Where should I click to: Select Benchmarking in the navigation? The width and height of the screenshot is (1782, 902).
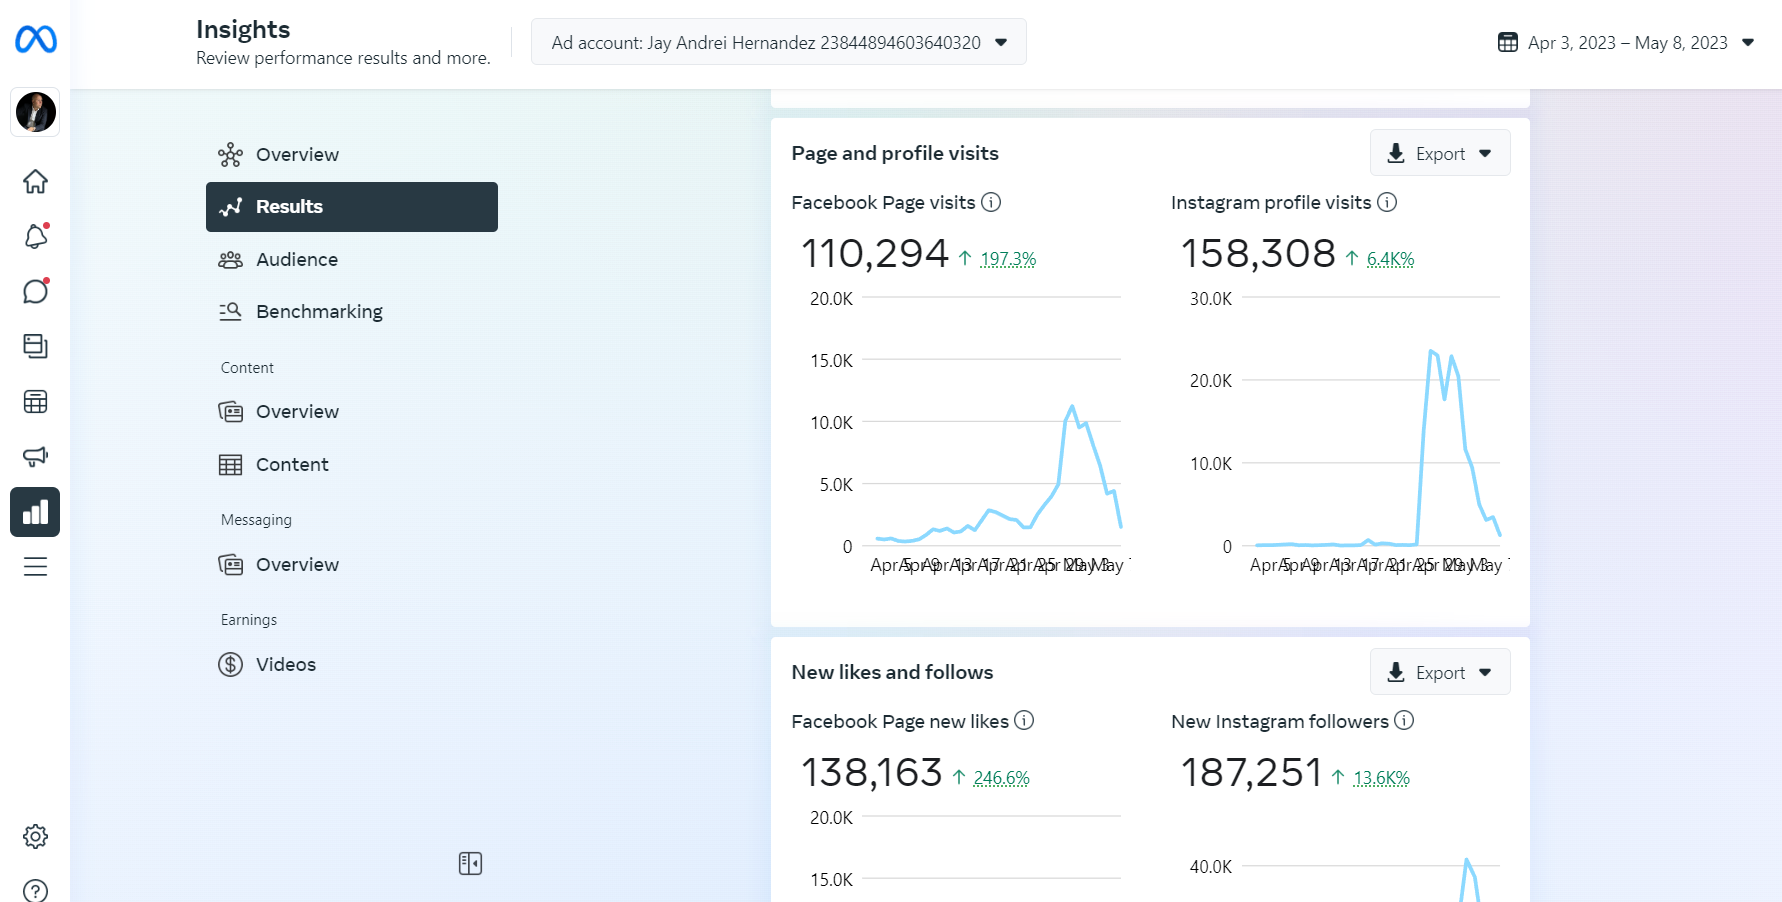point(319,311)
